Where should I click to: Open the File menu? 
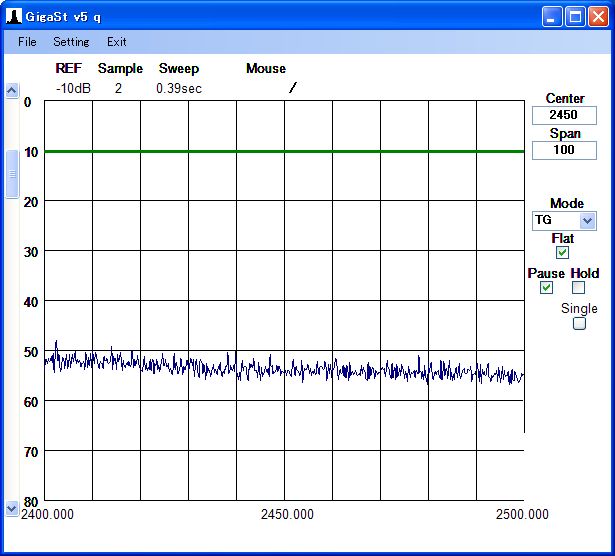coord(27,42)
